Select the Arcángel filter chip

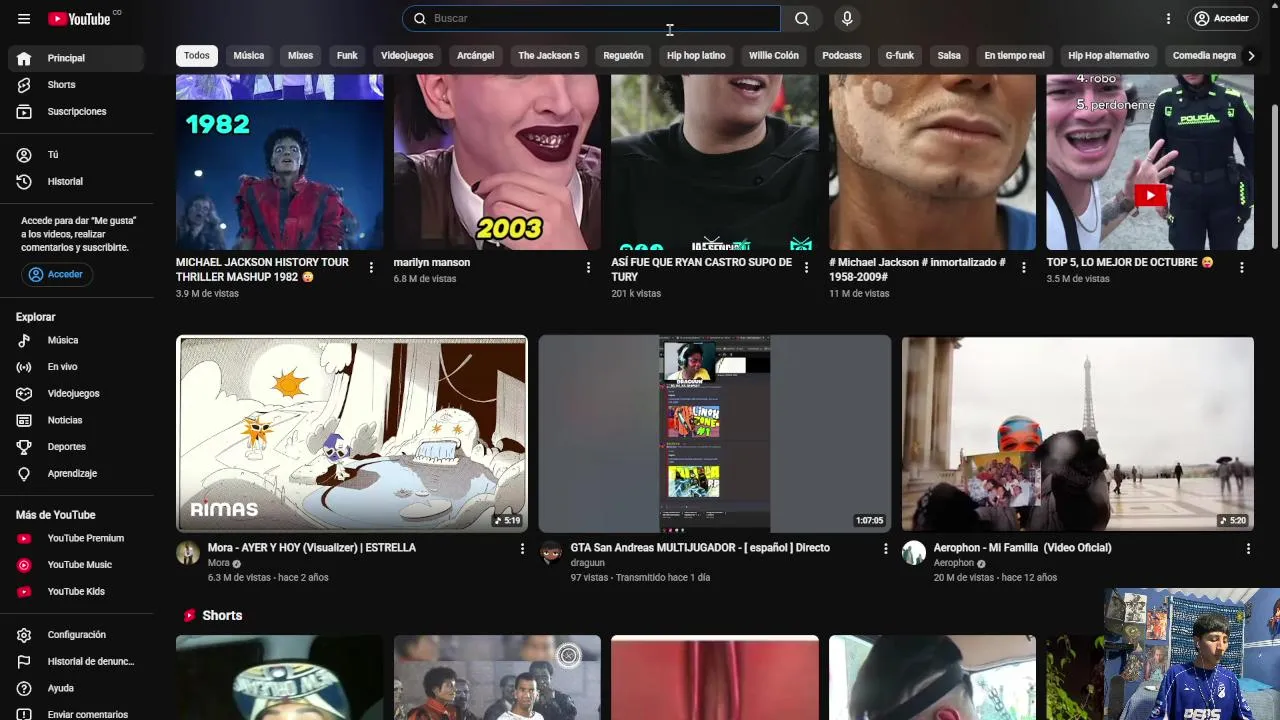coord(476,56)
